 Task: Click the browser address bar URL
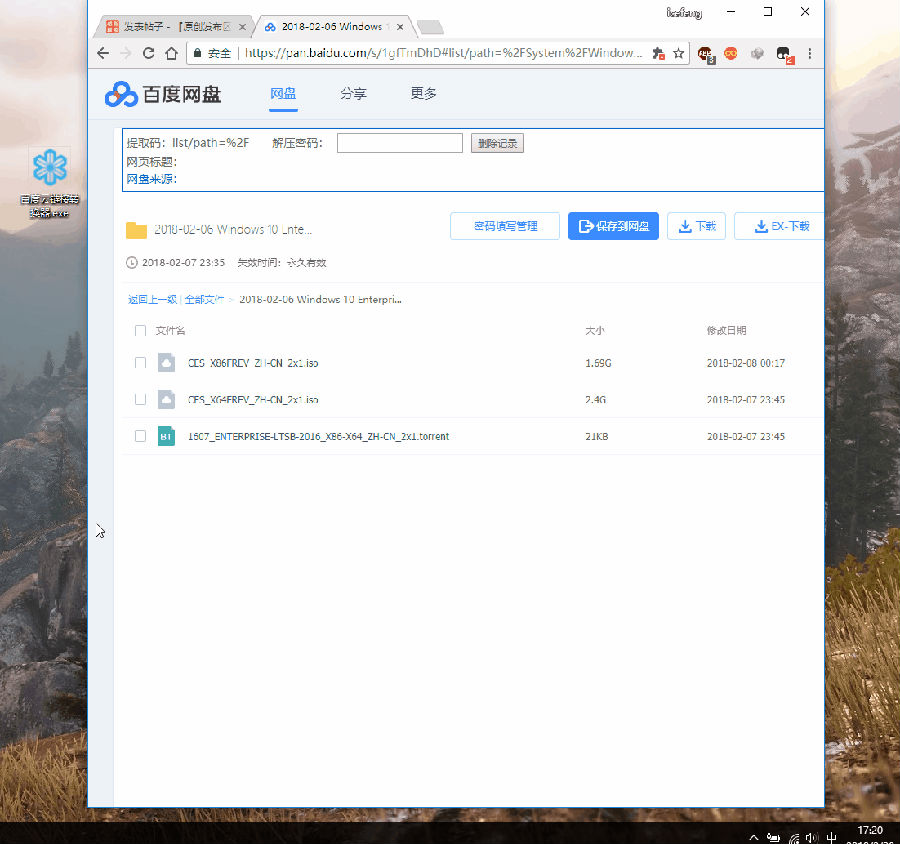click(443, 53)
